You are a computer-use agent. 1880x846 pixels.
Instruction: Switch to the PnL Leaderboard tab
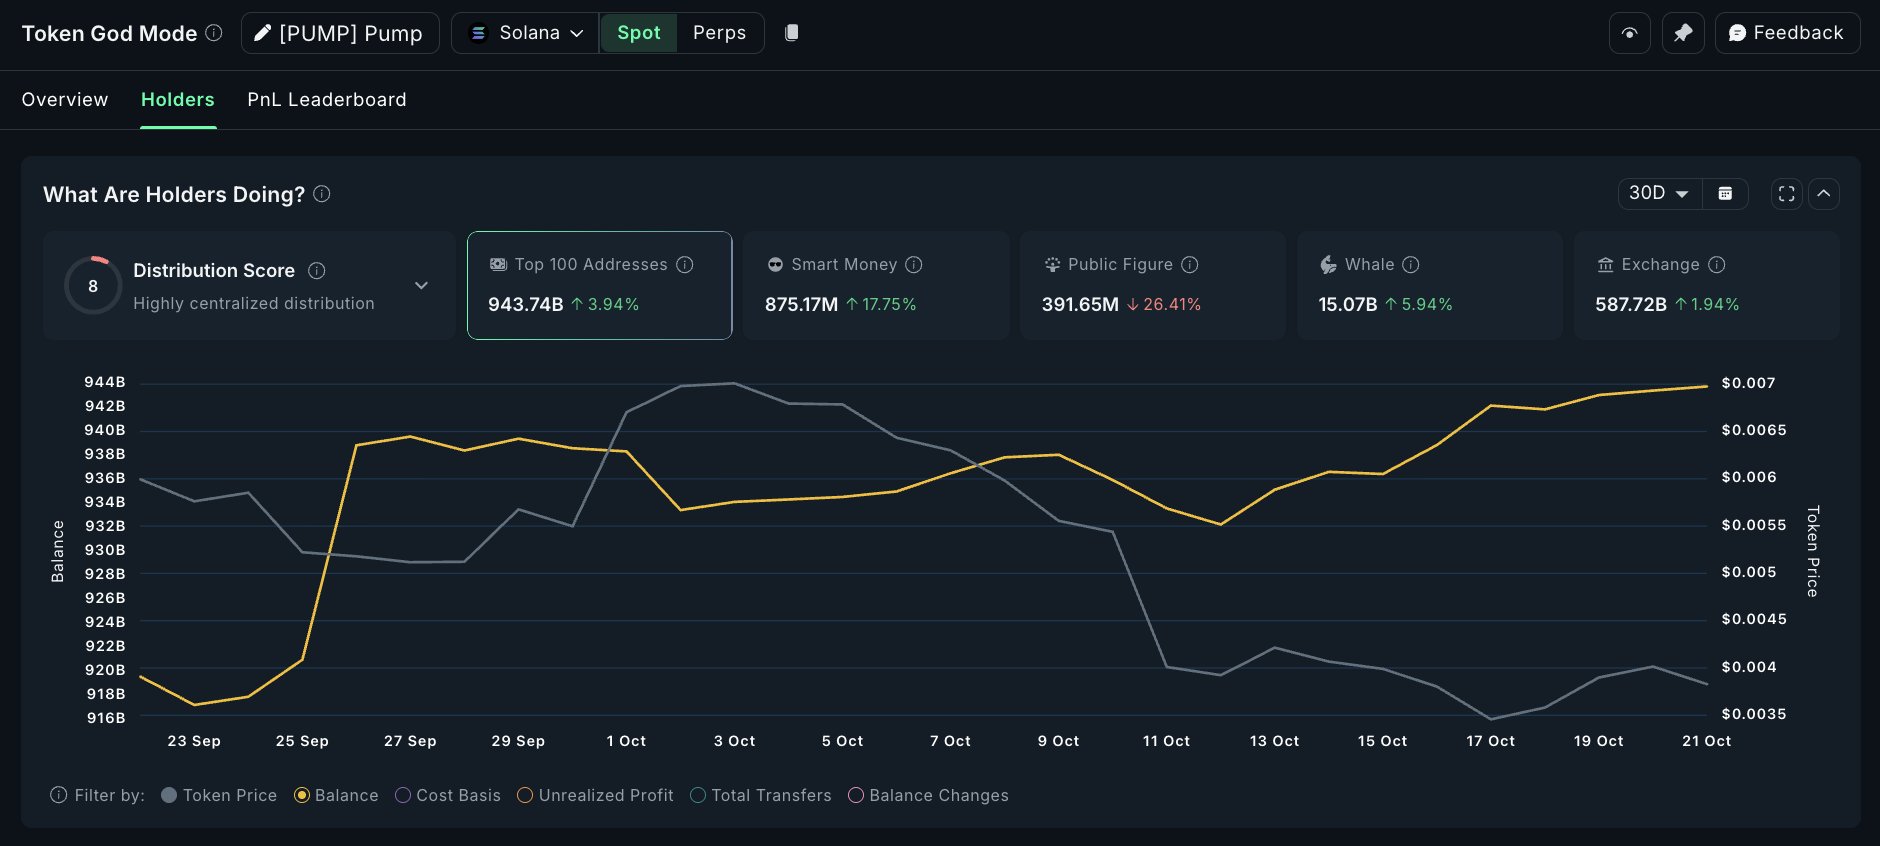[327, 99]
